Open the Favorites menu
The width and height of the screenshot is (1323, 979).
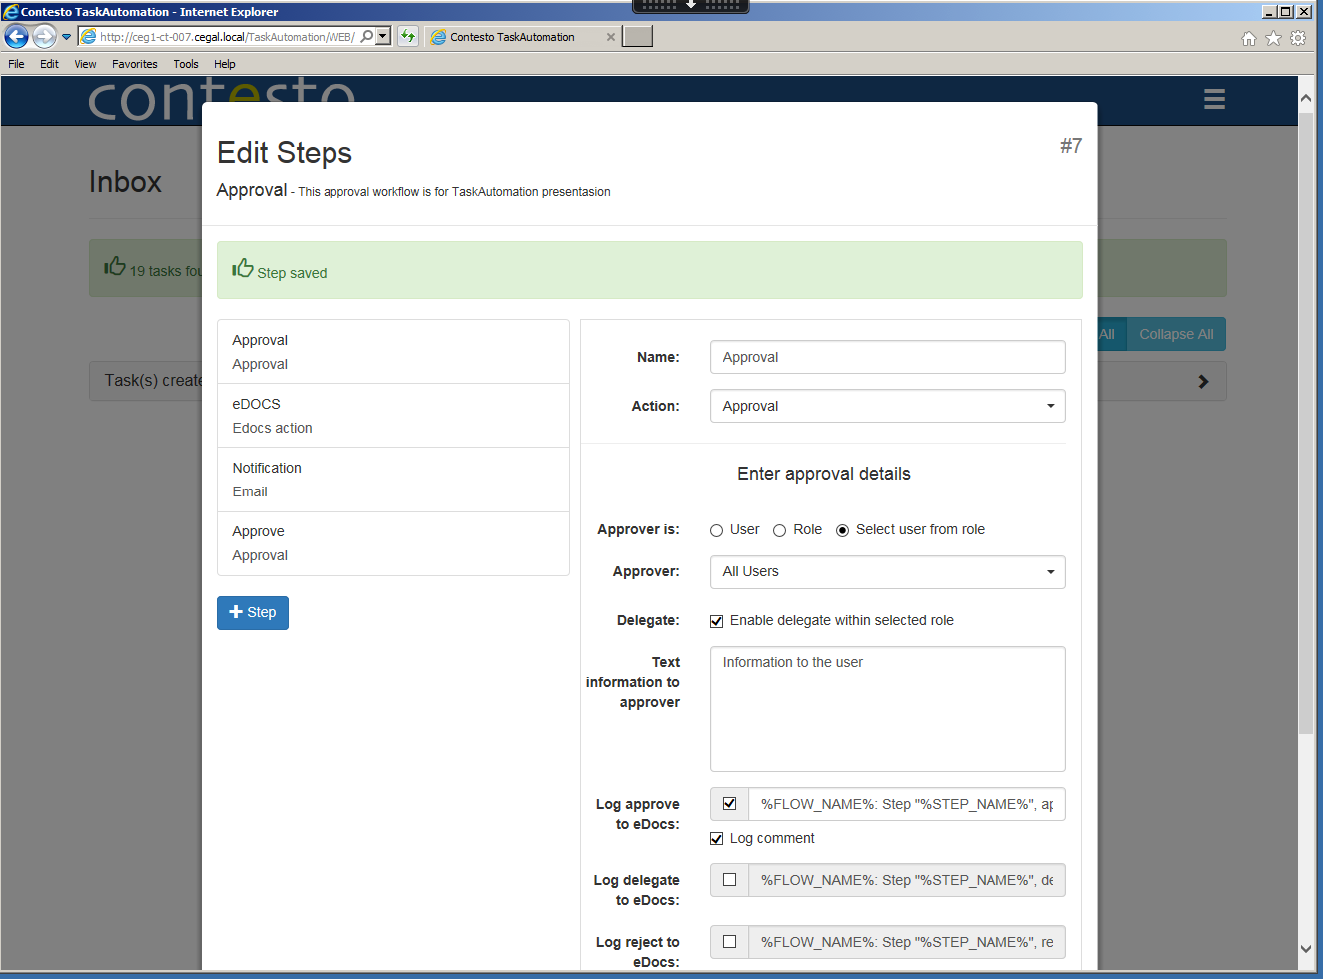135,64
